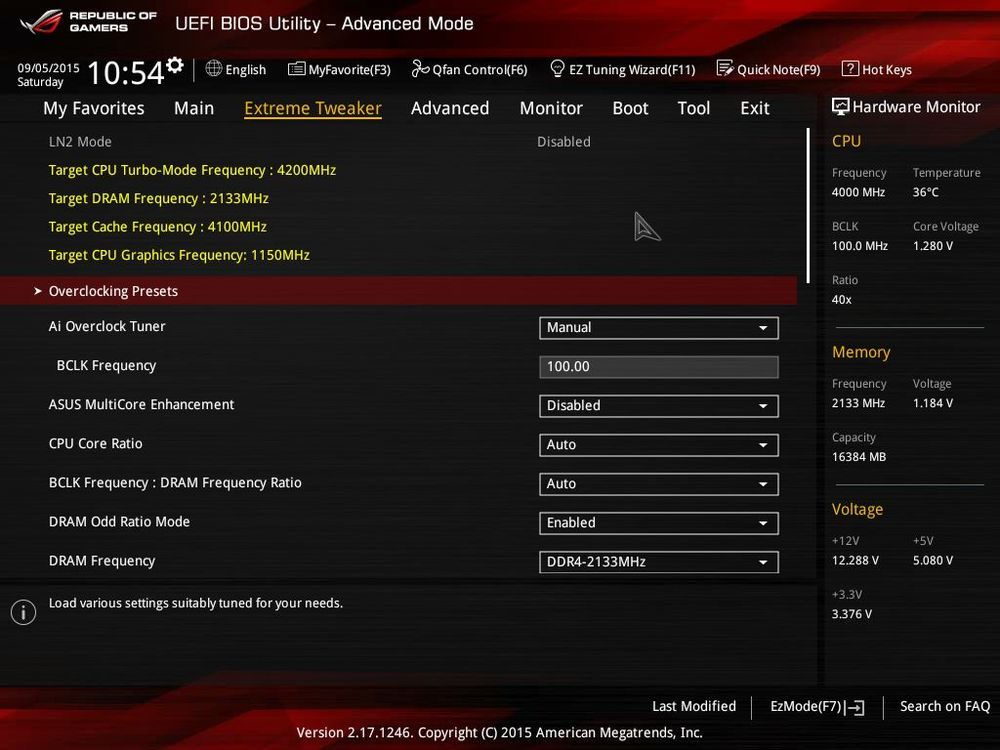Open the DRAM Odd Ratio Mode dropdown

coord(658,523)
